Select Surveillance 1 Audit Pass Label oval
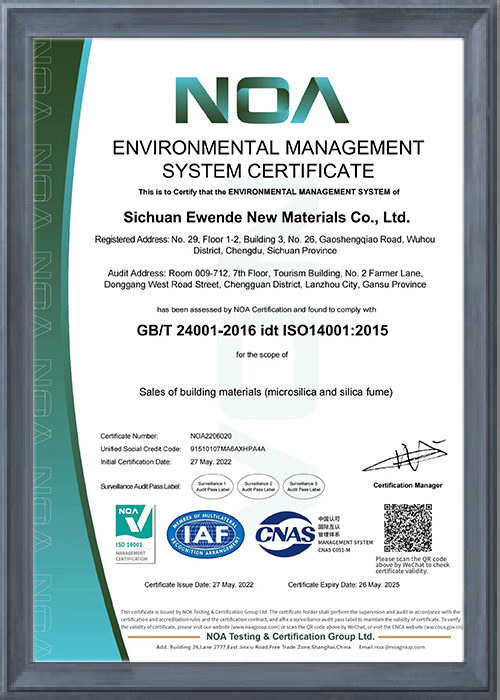The height and width of the screenshot is (700, 500). tap(212, 486)
